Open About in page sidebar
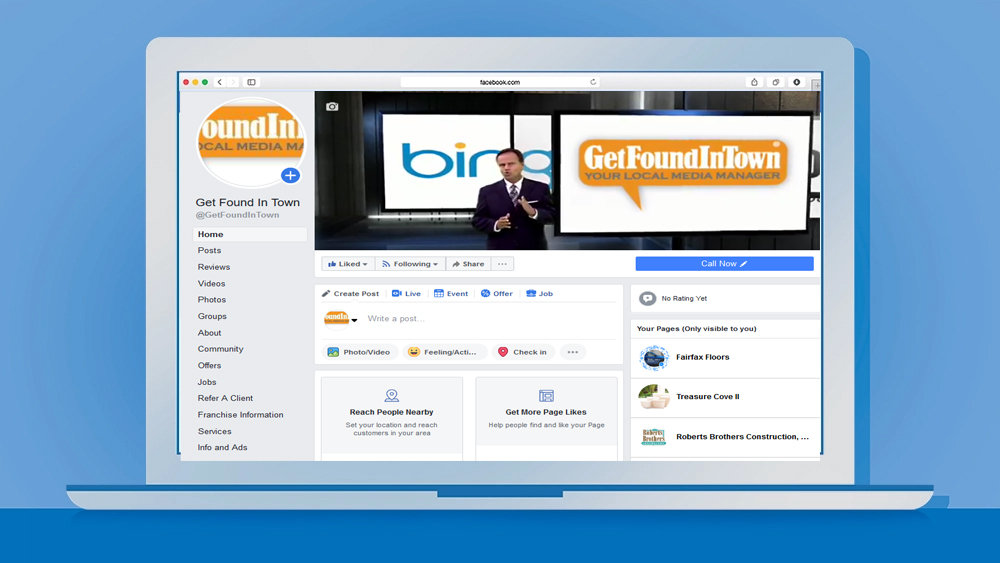The height and width of the screenshot is (563, 1000). pyautogui.click(x=209, y=333)
